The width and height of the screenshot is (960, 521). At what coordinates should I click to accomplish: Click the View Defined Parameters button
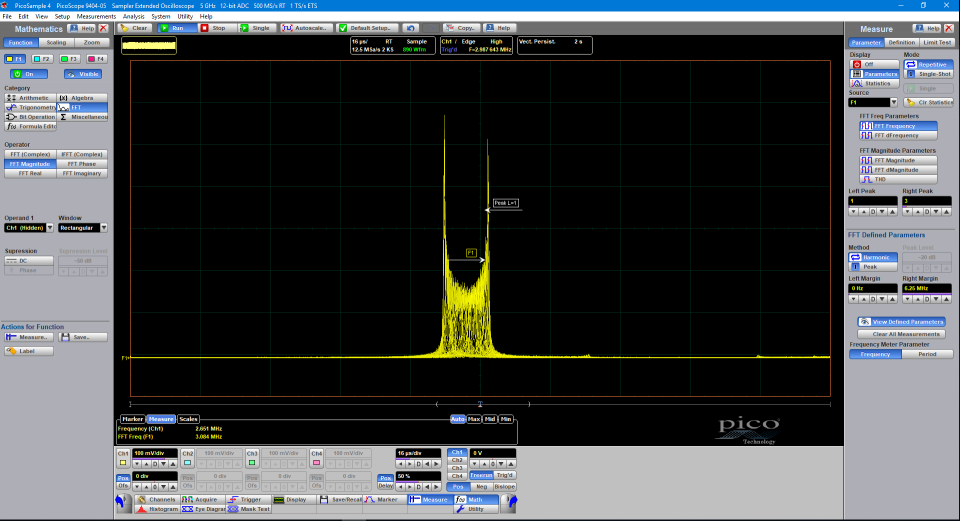click(900, 321)
